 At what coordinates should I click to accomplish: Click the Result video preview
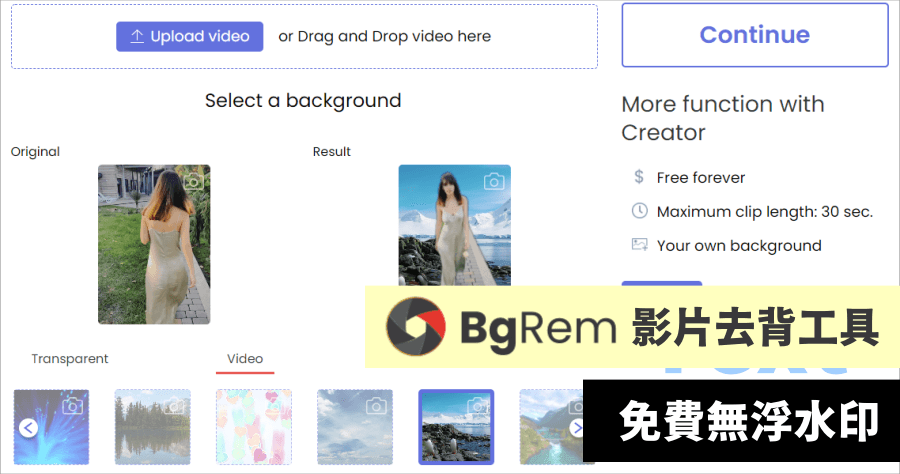455,225
